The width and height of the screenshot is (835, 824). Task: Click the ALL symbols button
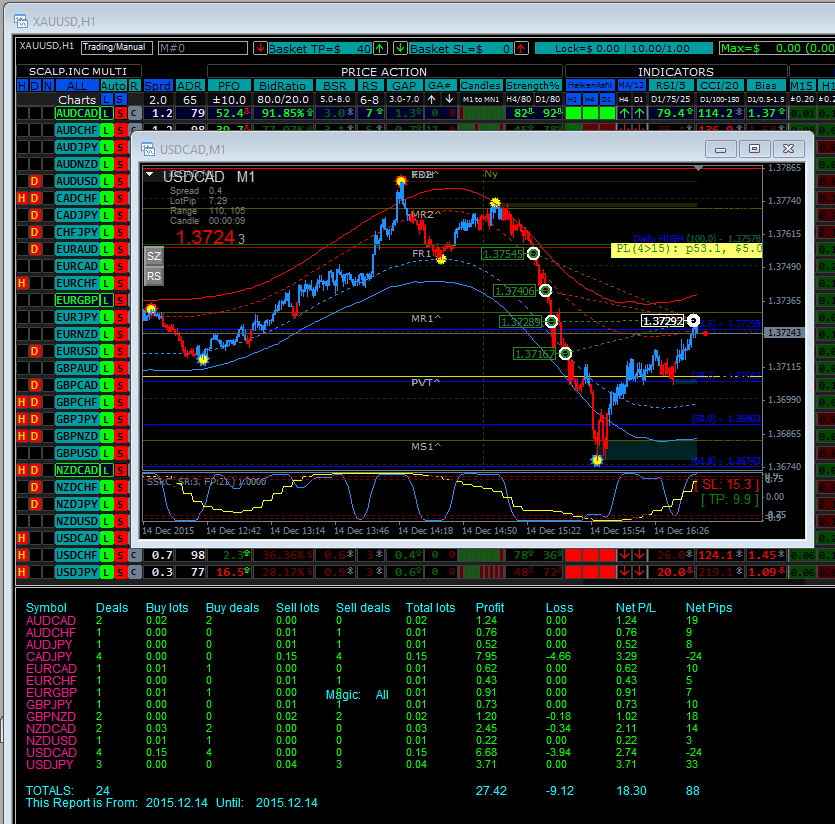(77, 86)
